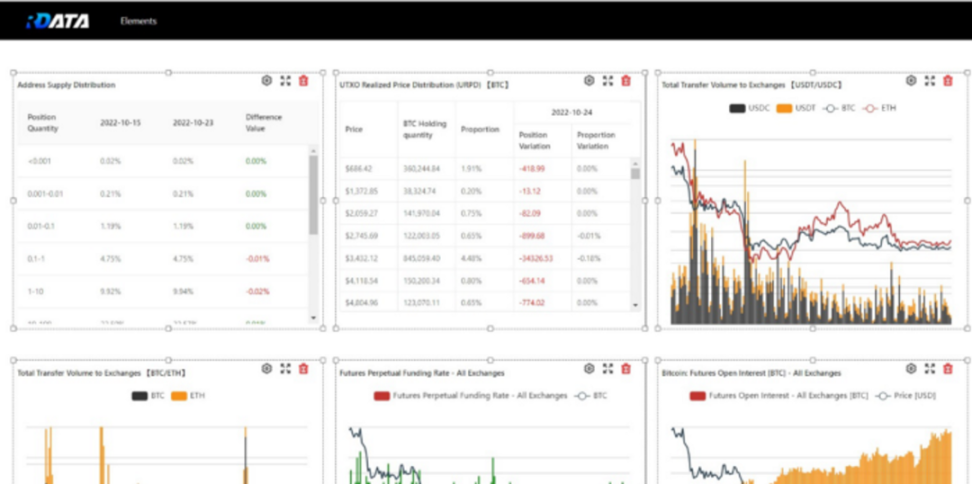Click the BTC Holding quantity column header
Image resolution: width=972 pixels, height=484 pixels.
point(418,129)
